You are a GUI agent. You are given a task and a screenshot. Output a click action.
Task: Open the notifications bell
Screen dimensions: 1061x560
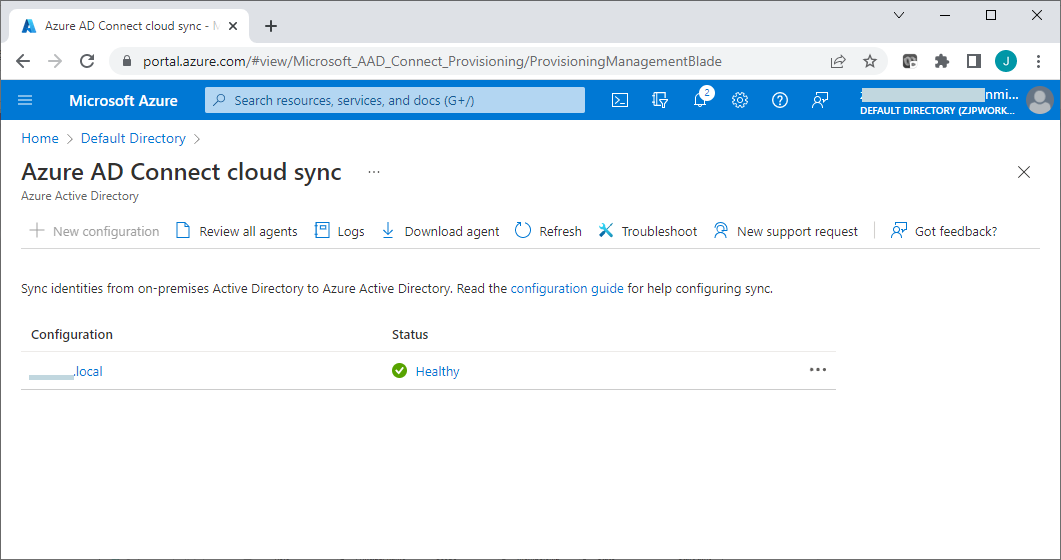[x=700, y=100]
